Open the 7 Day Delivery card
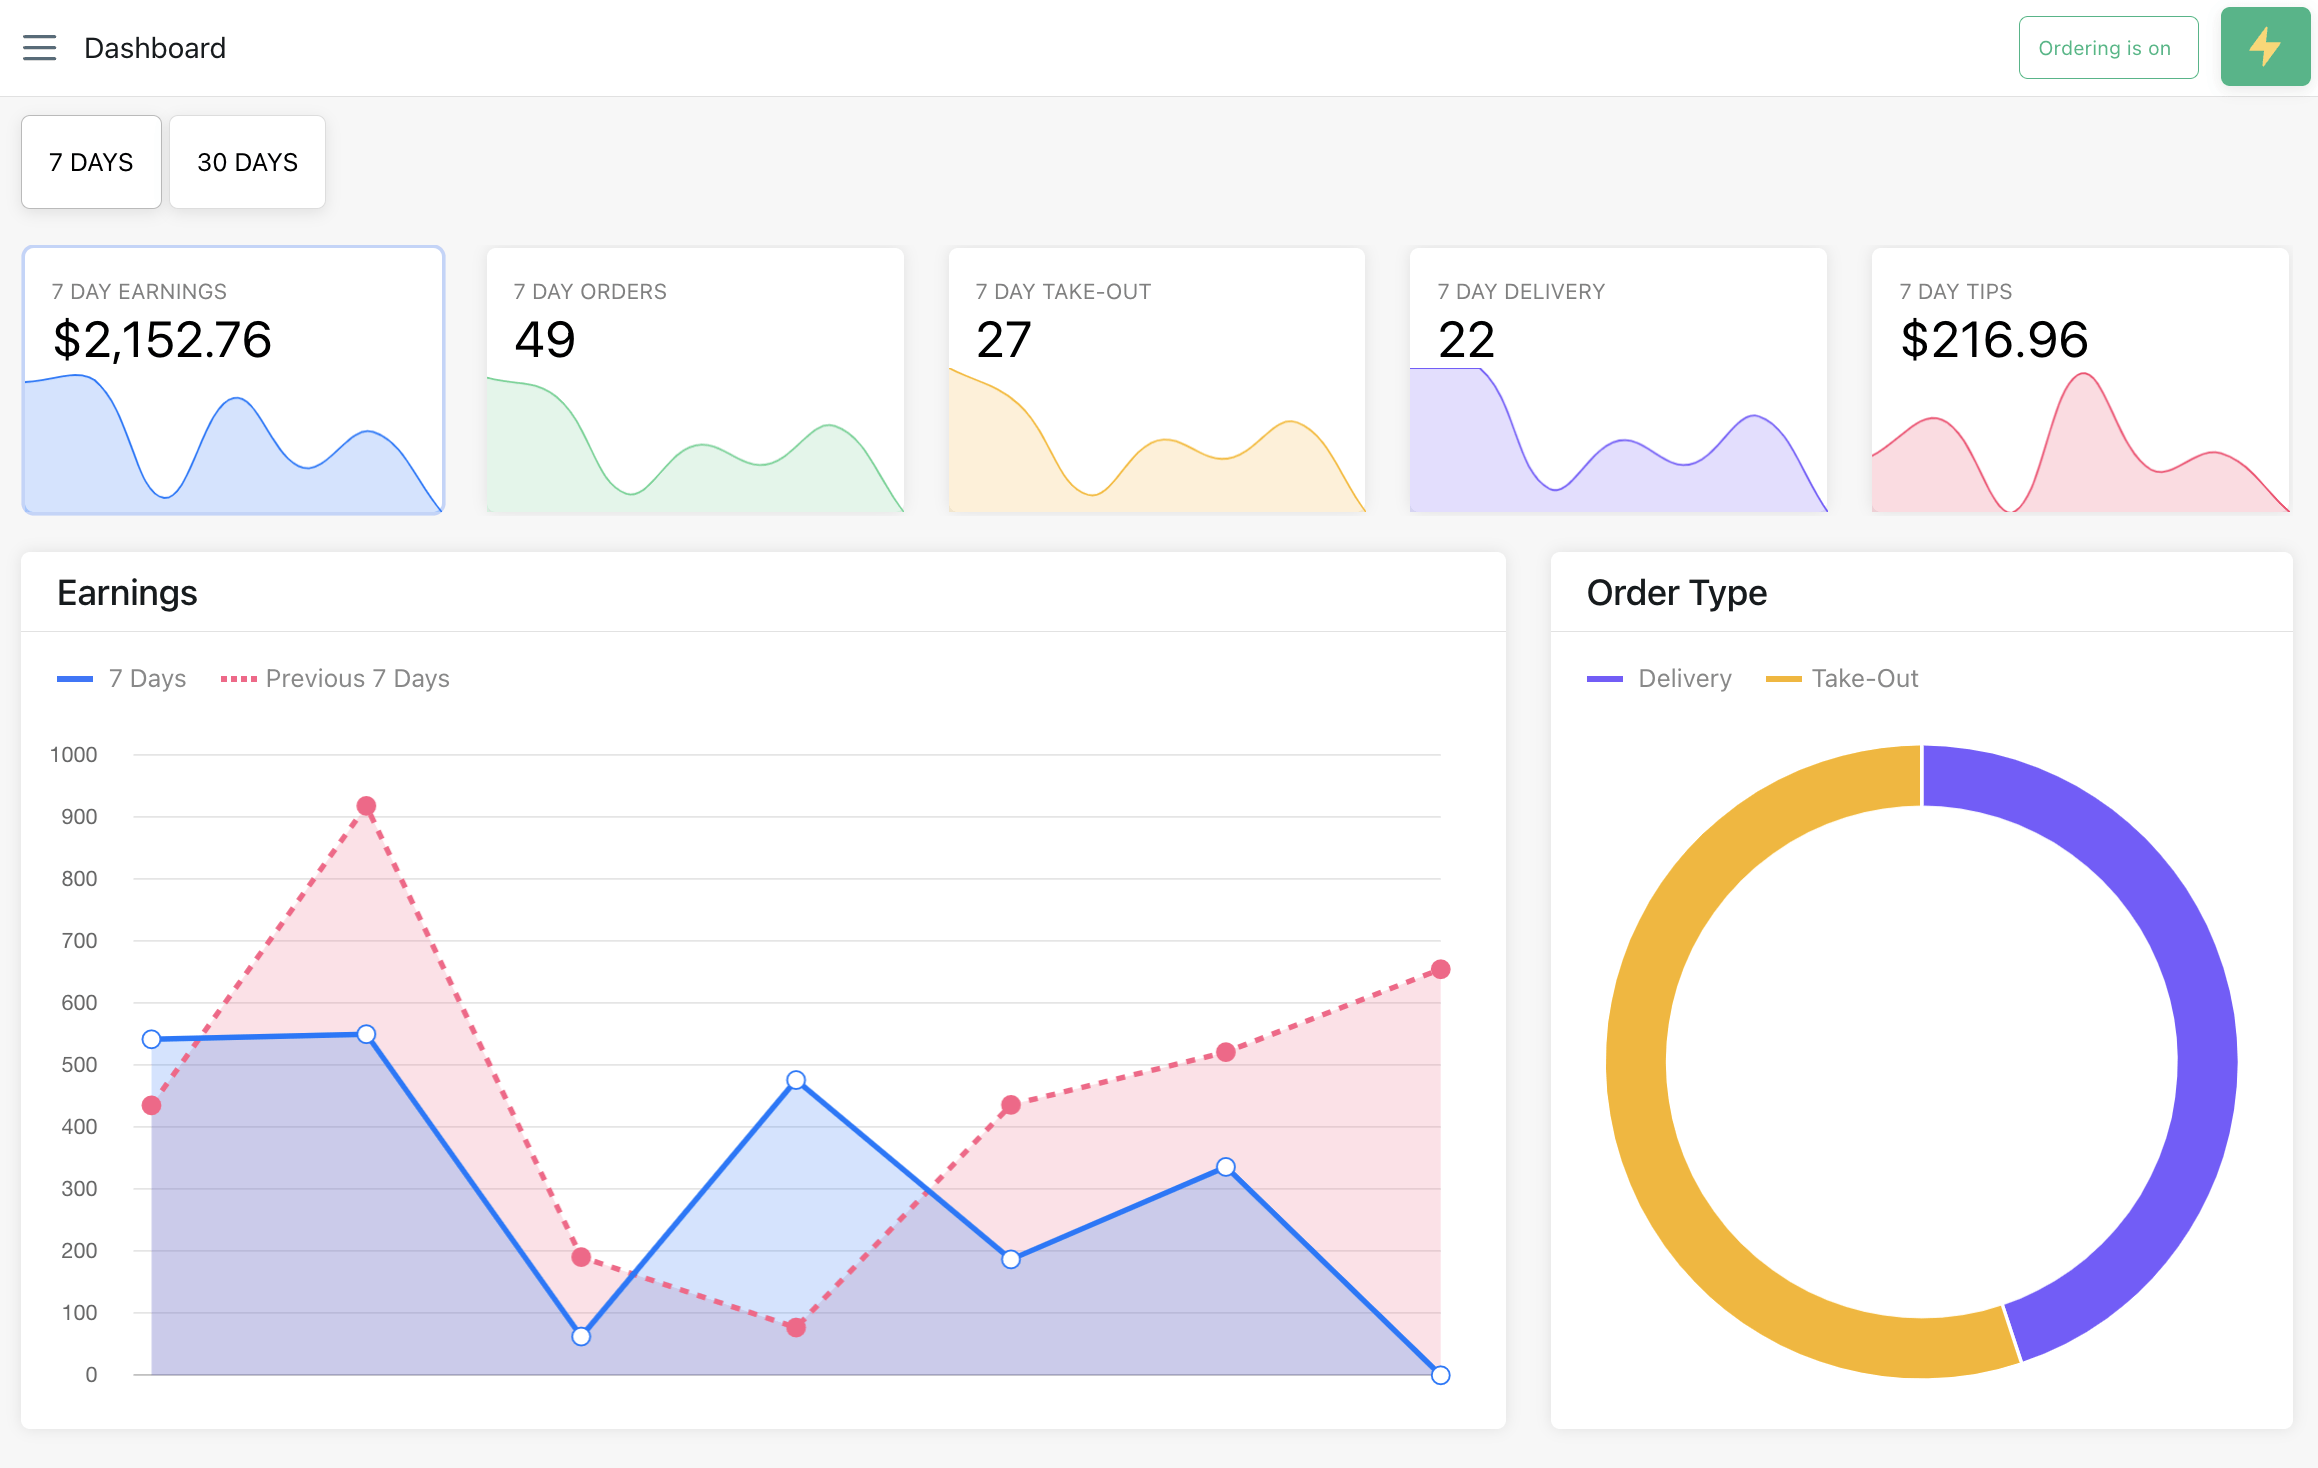 point(1618,380)
